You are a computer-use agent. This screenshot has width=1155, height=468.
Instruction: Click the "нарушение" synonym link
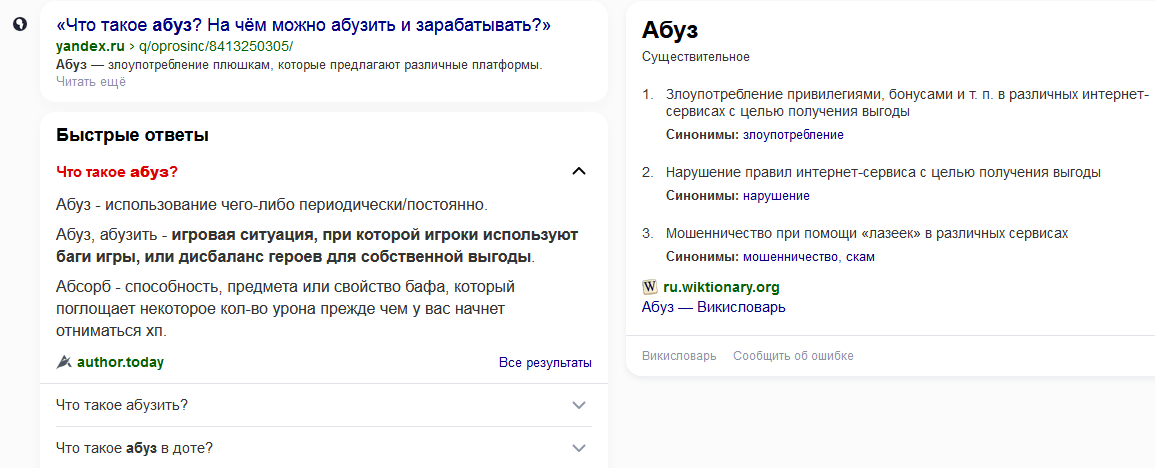pyautogui.click(x=776, y=196)
